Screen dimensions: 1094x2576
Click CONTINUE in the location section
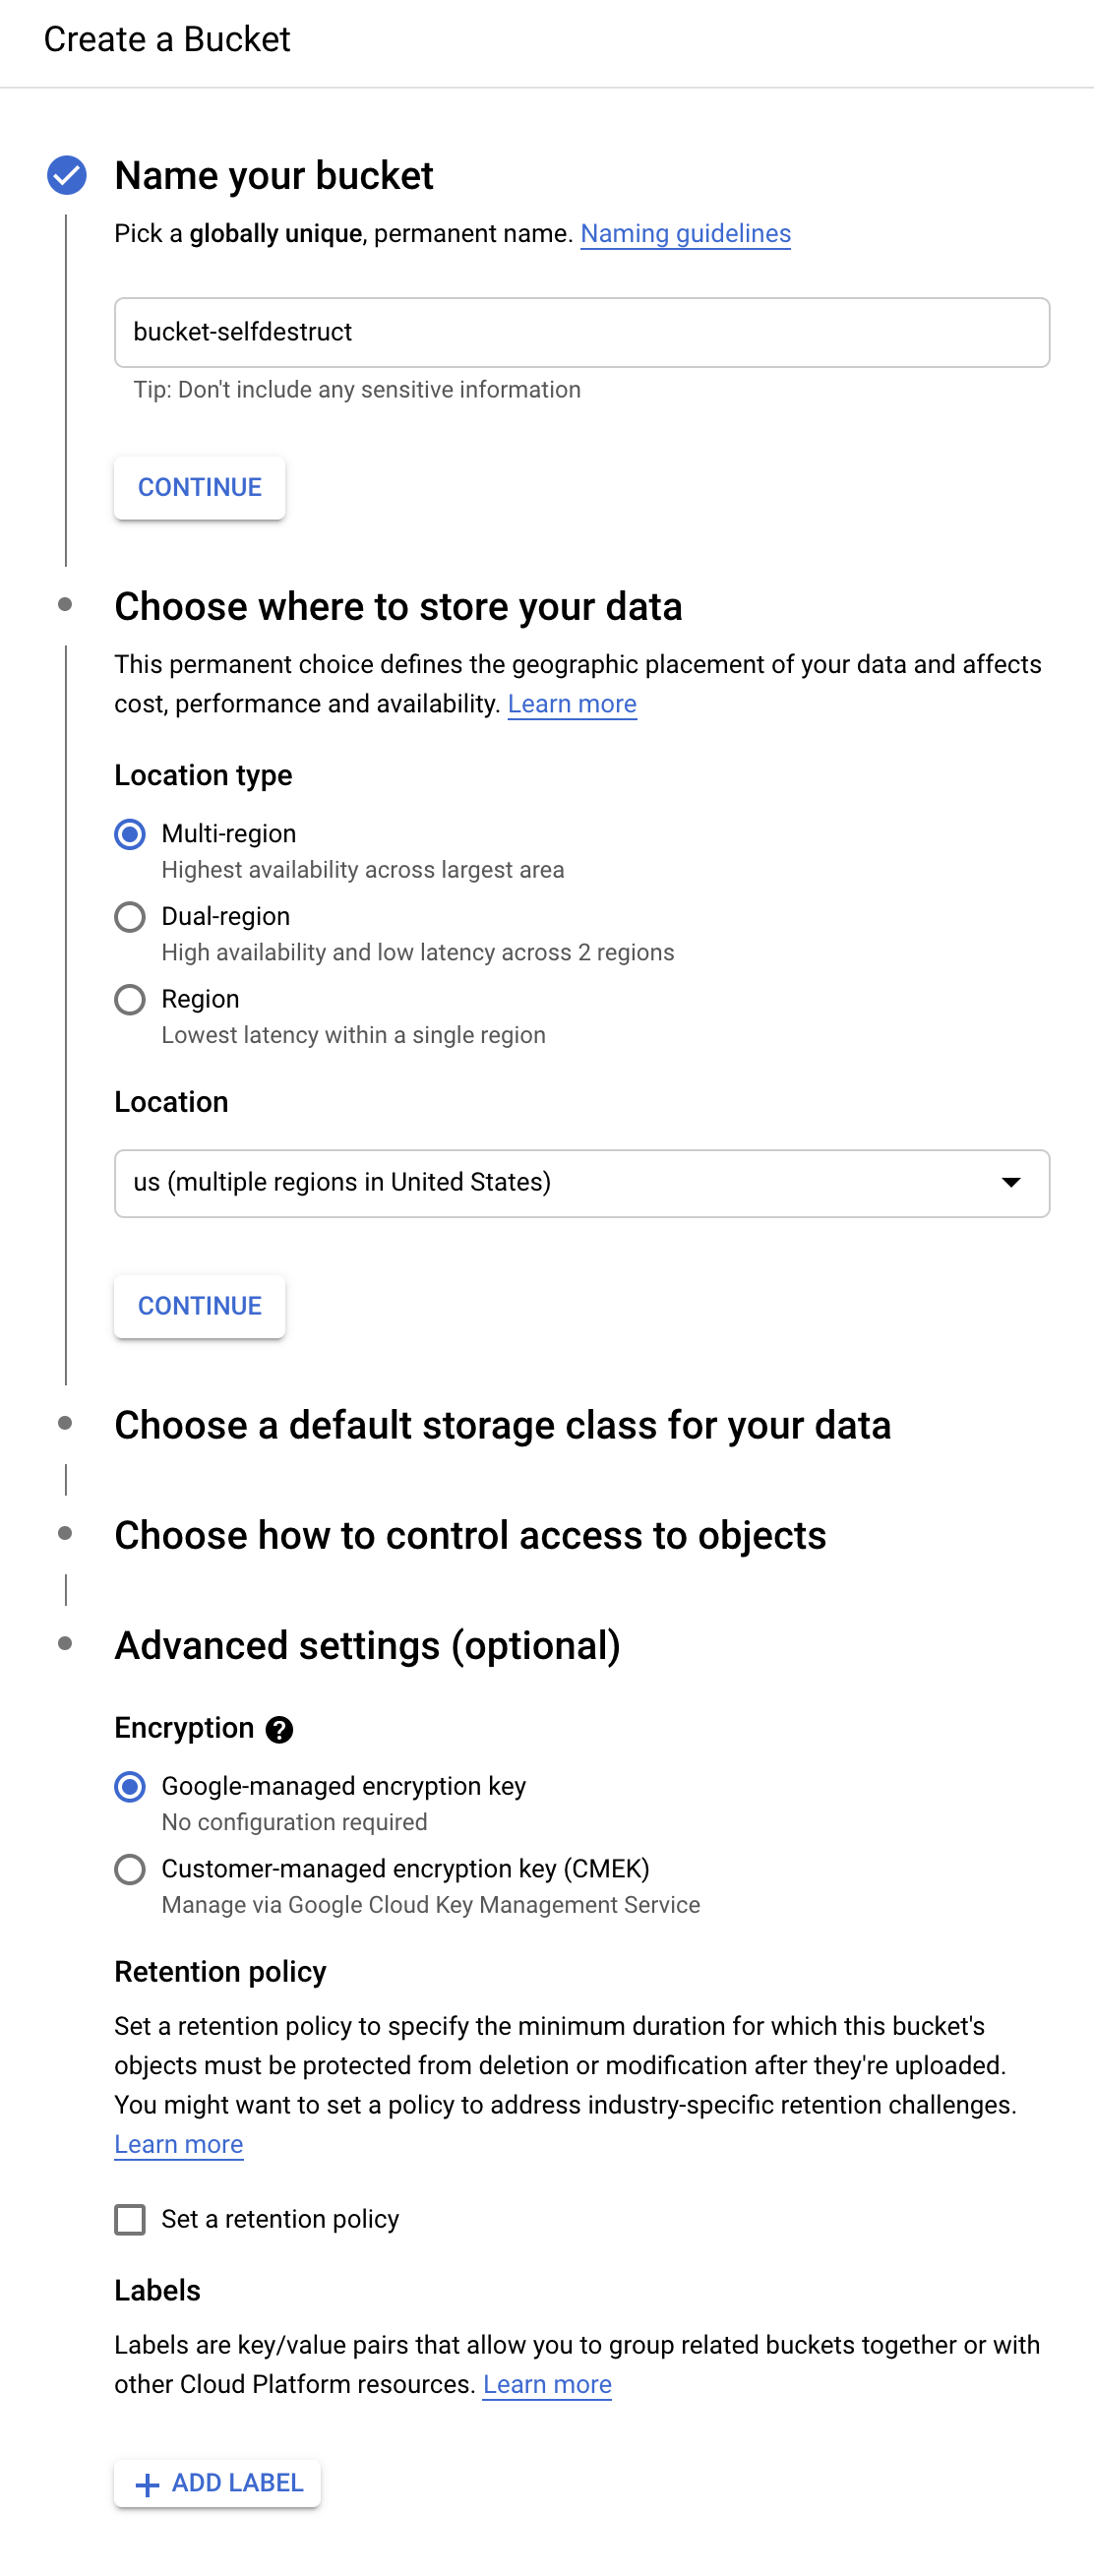[x=199, y=1306]
